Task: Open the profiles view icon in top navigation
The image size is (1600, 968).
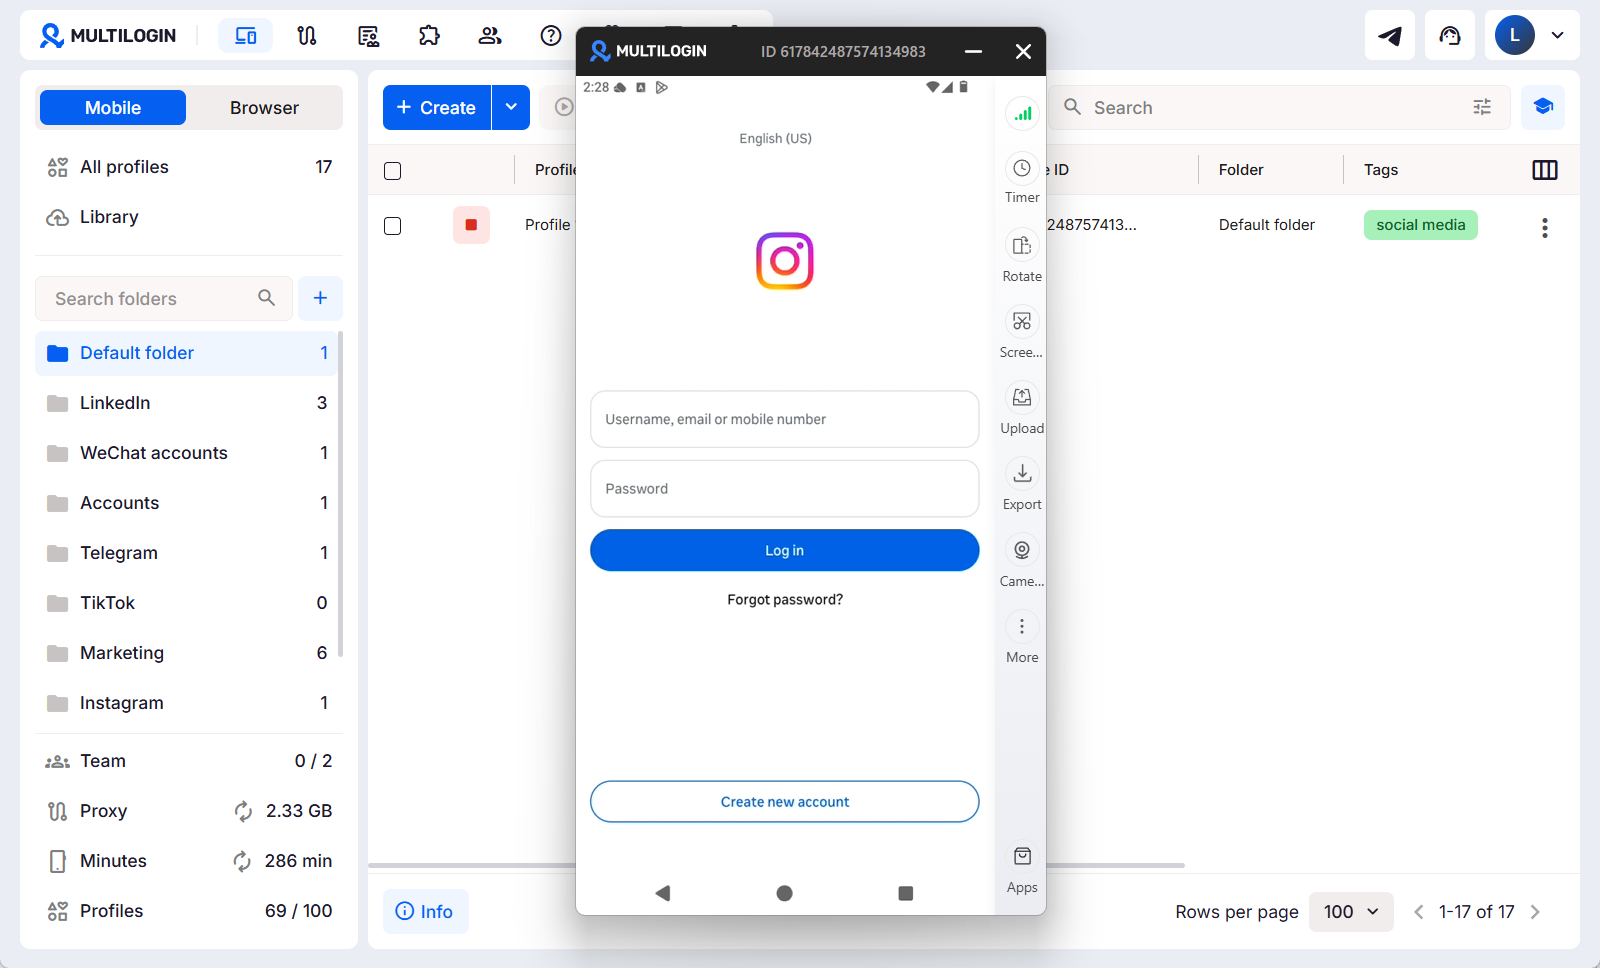Action: point(245,36)
